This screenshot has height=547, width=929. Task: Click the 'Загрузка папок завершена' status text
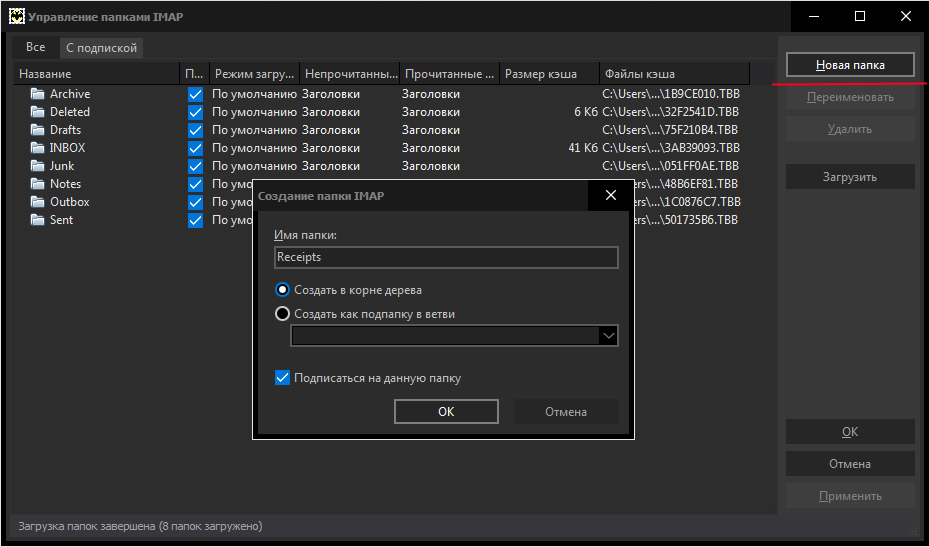click(x=140, y=526)
